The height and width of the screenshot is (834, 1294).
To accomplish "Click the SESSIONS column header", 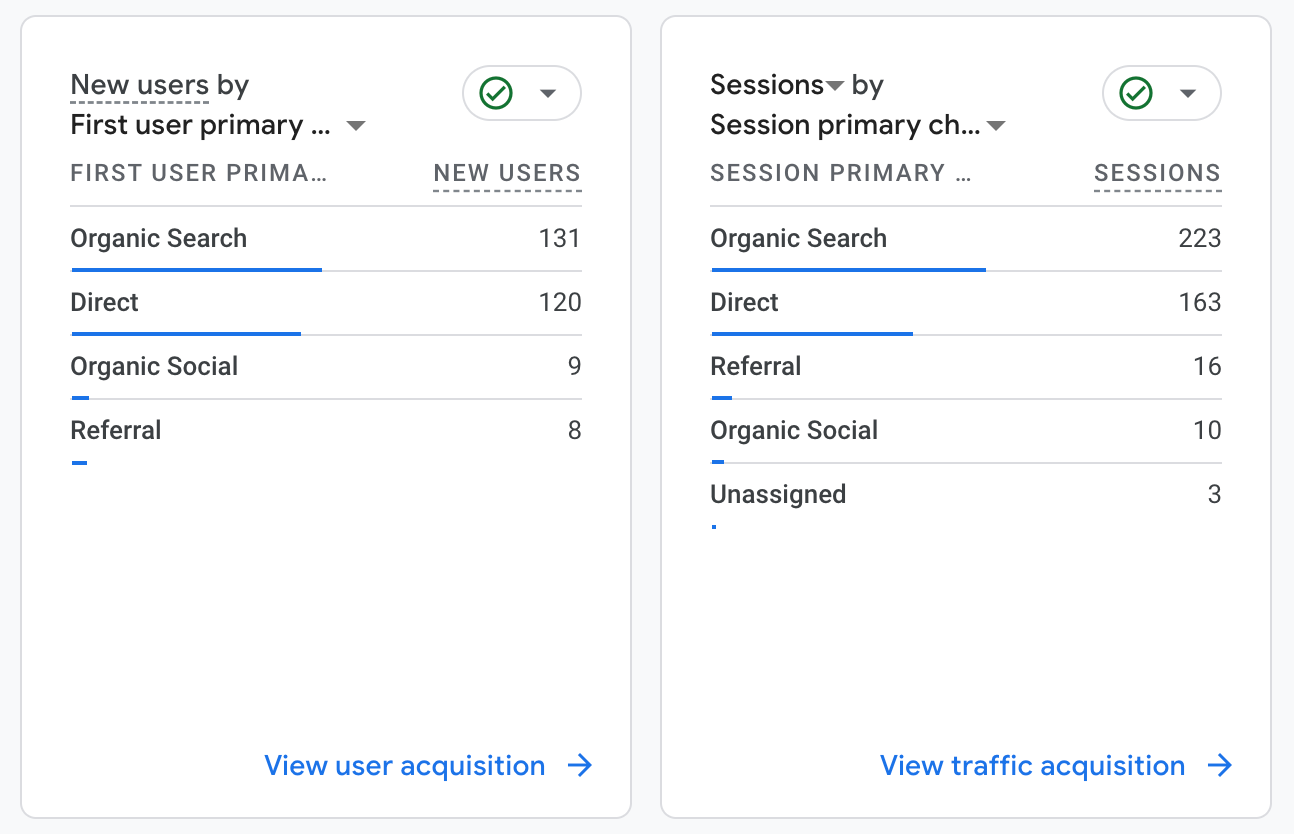I will point(1157,173).
